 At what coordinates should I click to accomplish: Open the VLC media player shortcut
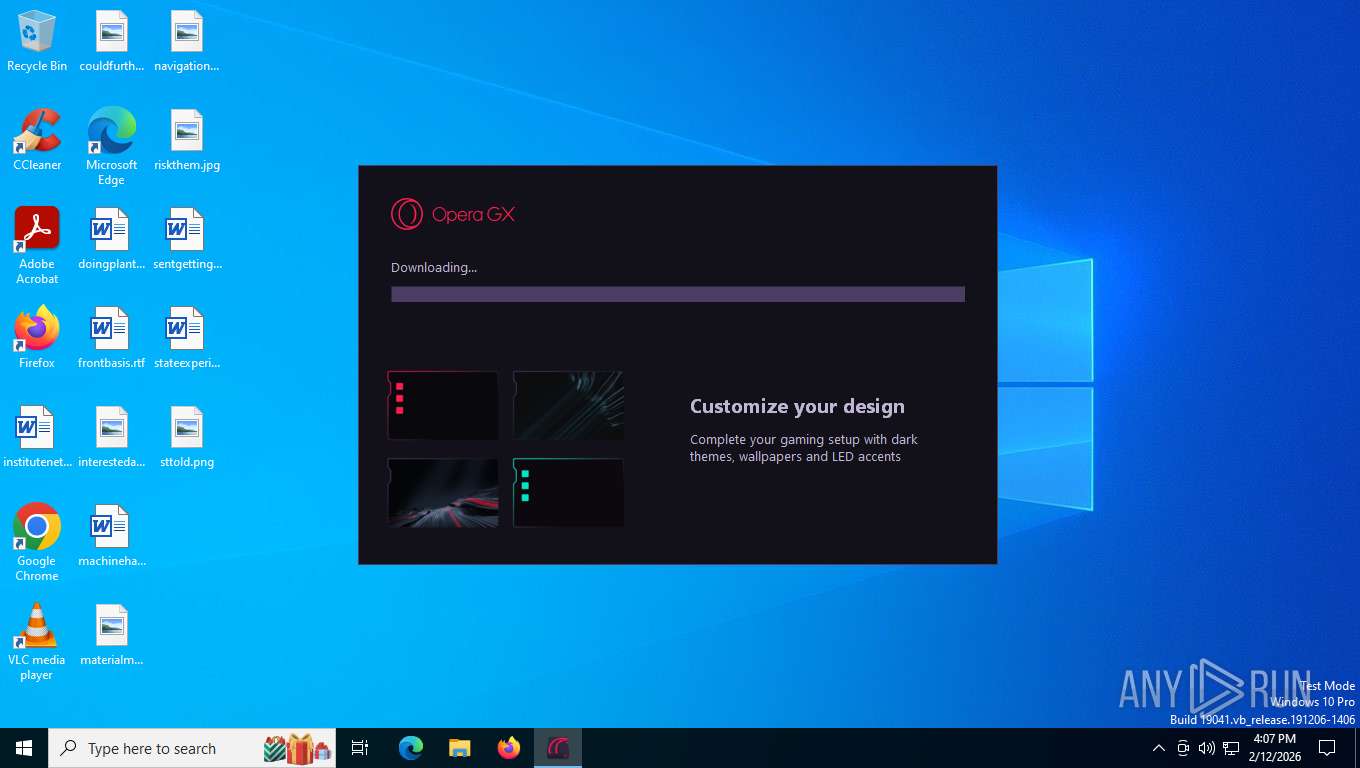pos(37,641)
